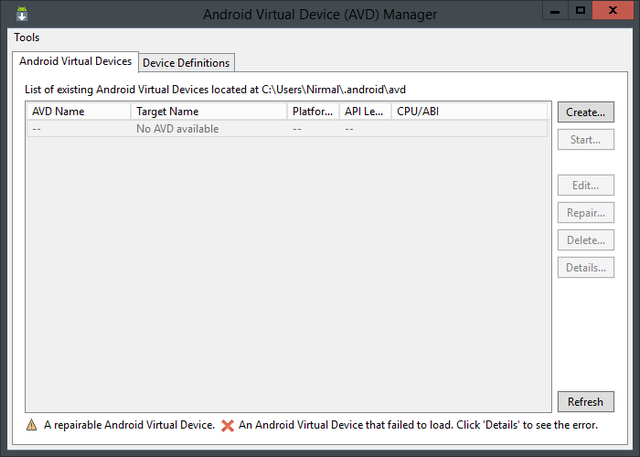Close the AVD Manager window
The width and height of the screenshot is (640, 457).
[613, 11]
